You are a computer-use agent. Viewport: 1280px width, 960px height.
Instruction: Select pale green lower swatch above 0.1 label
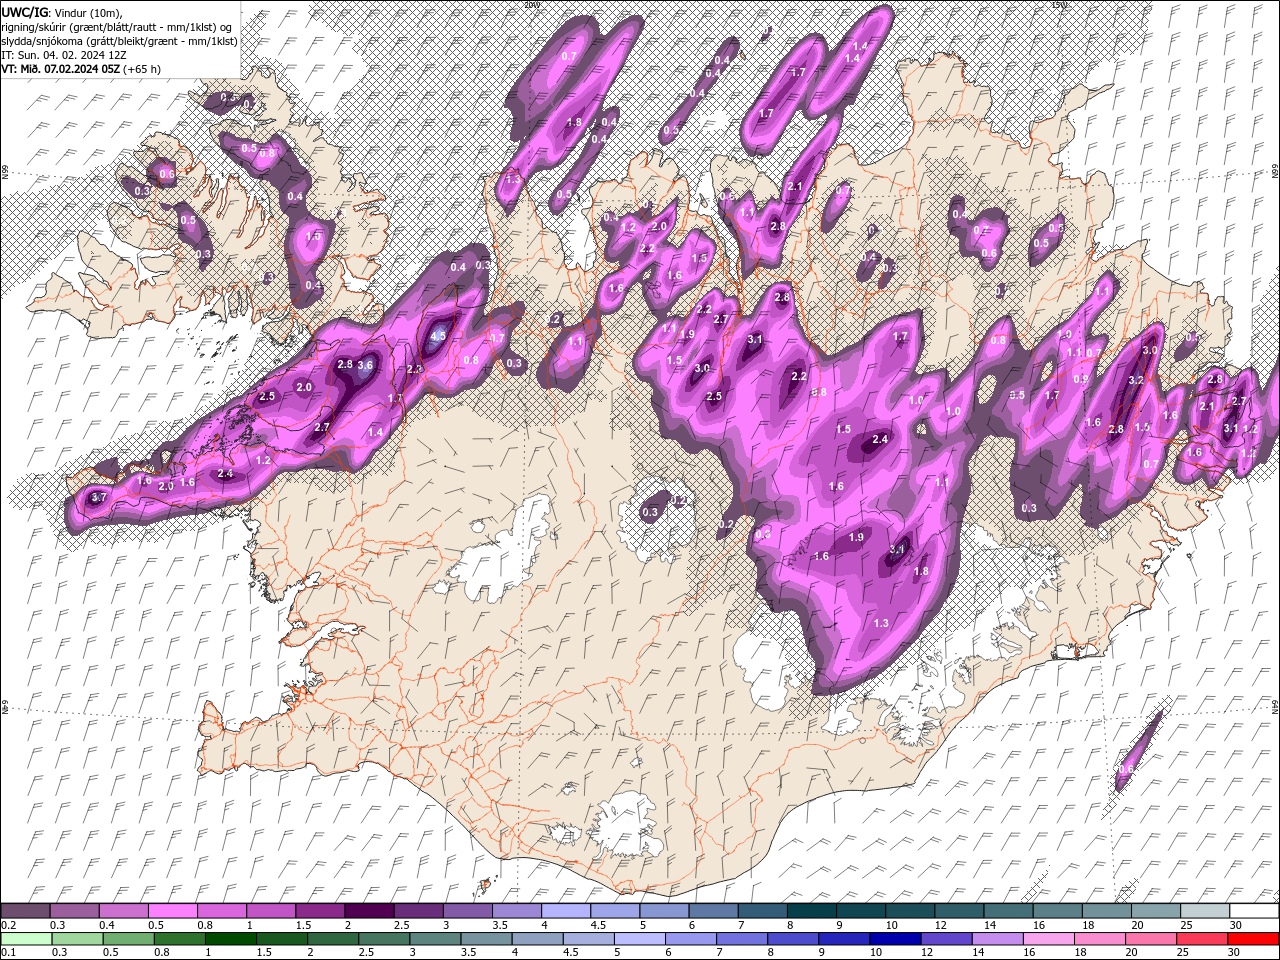pos(26,939)
